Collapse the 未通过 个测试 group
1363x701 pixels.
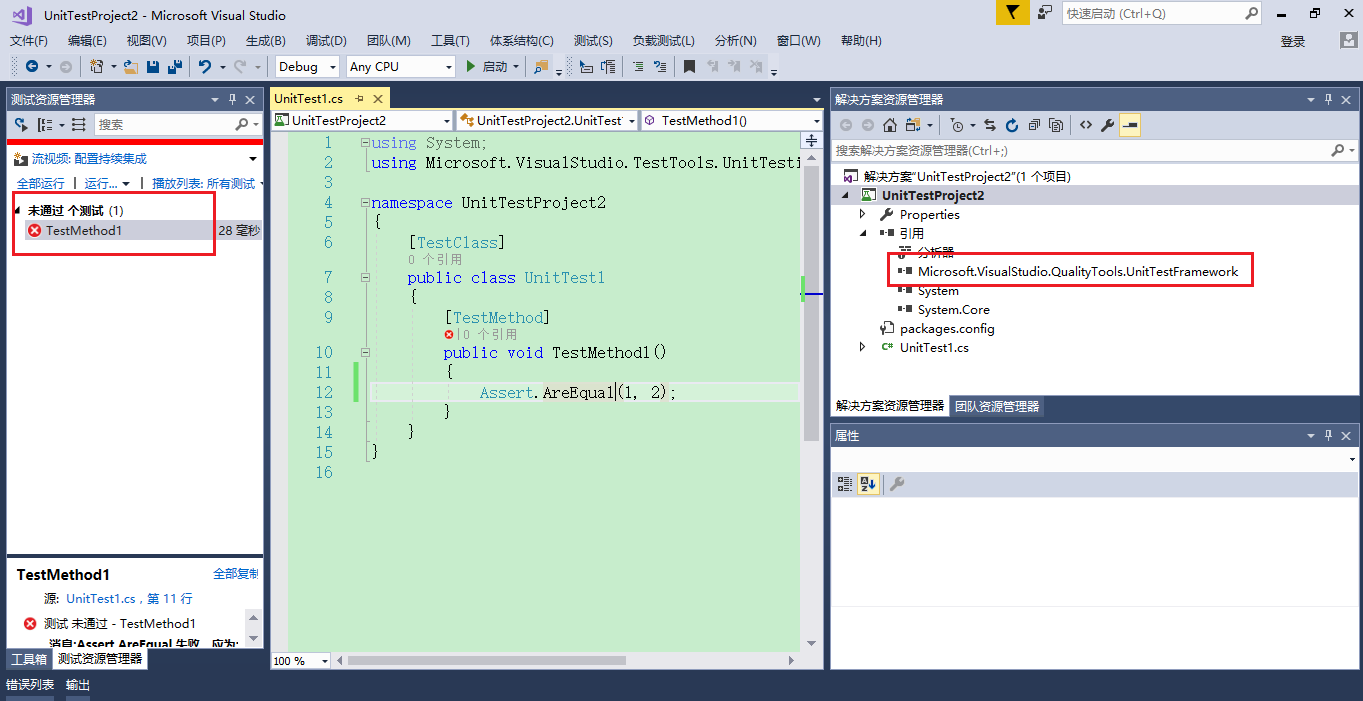[18, 211]
